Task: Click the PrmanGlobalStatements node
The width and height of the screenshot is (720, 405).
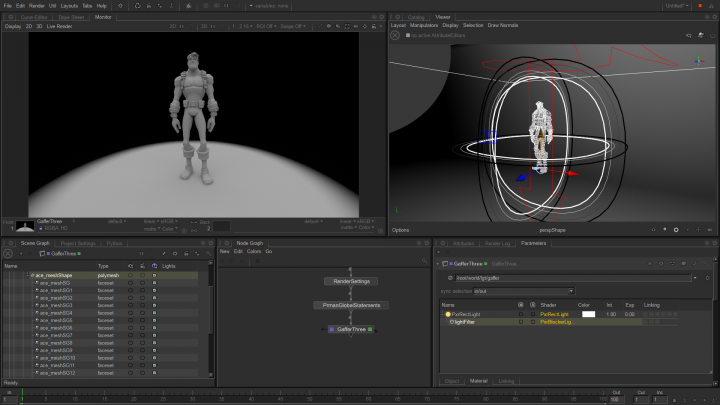Action: pyautogui.click(x=350, y=305)
